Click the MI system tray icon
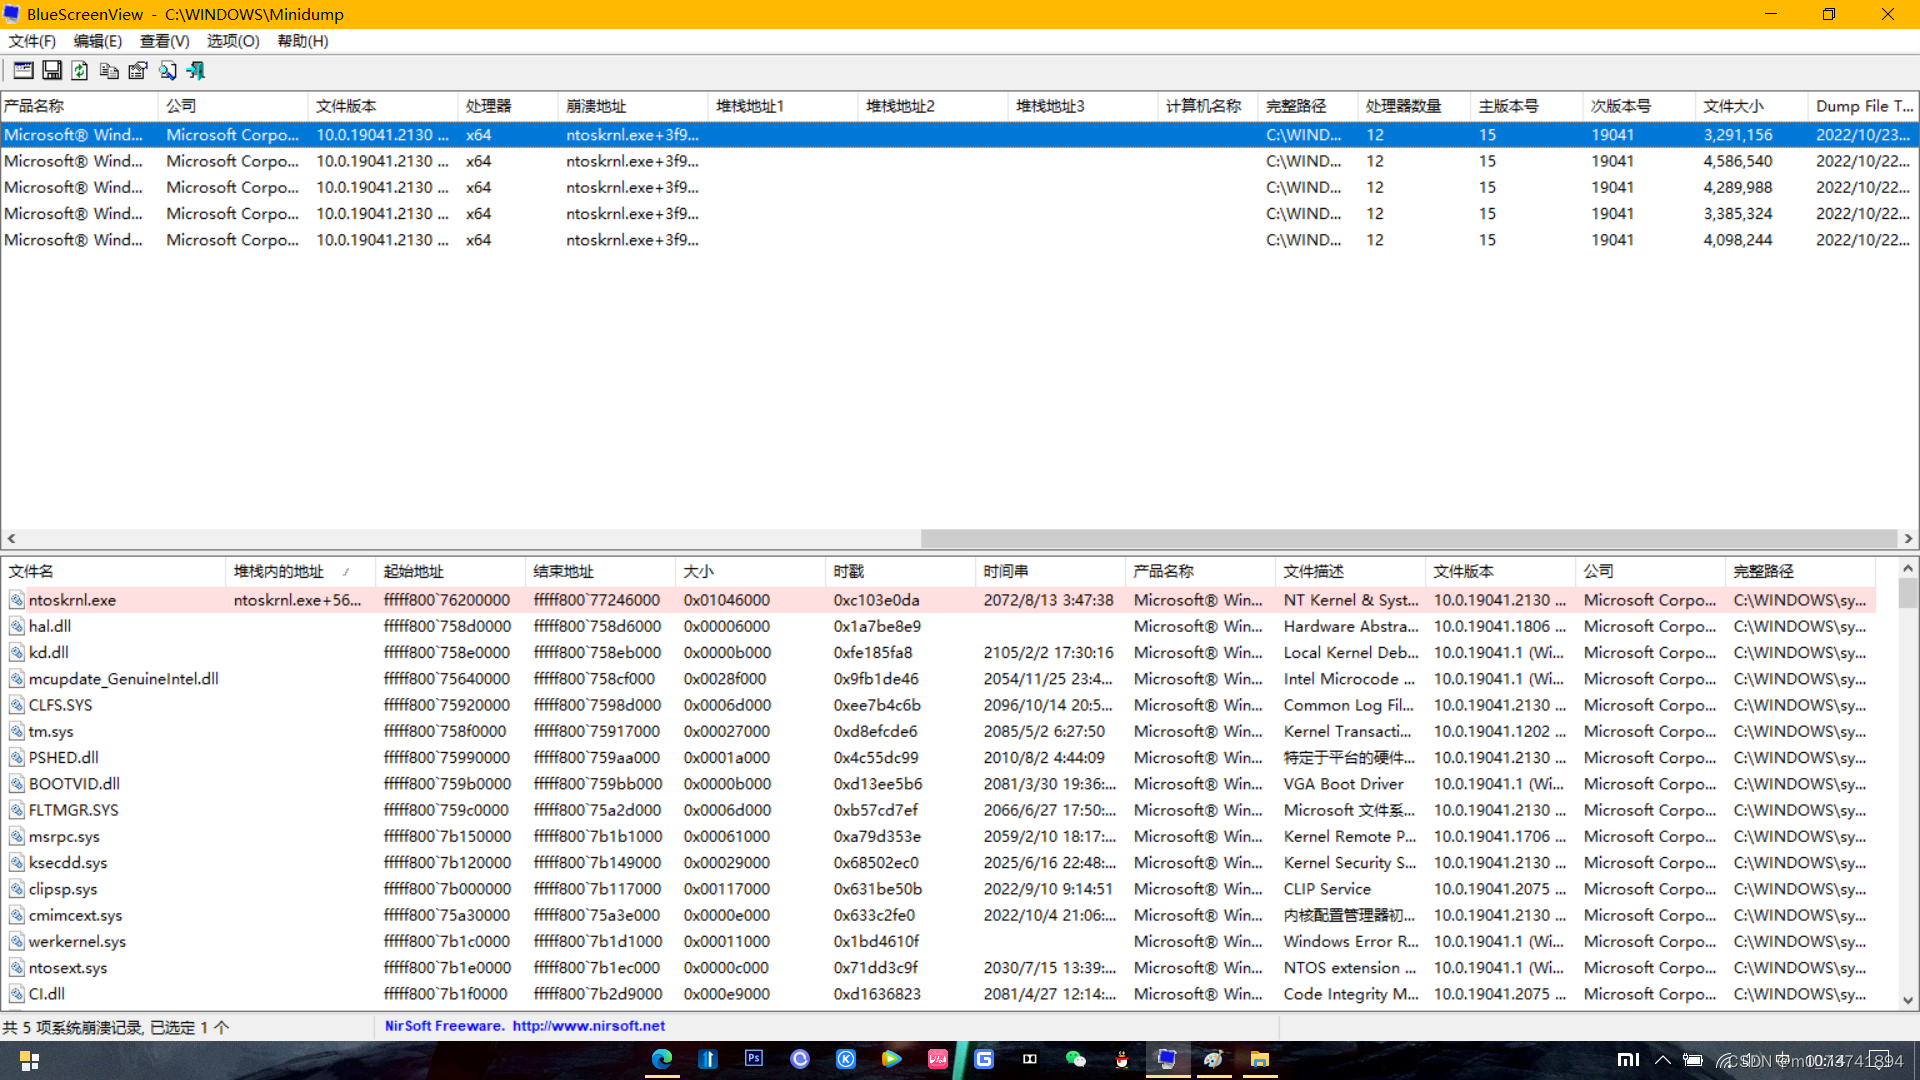The image size is (1920, 1080). click(1629, 1060)
